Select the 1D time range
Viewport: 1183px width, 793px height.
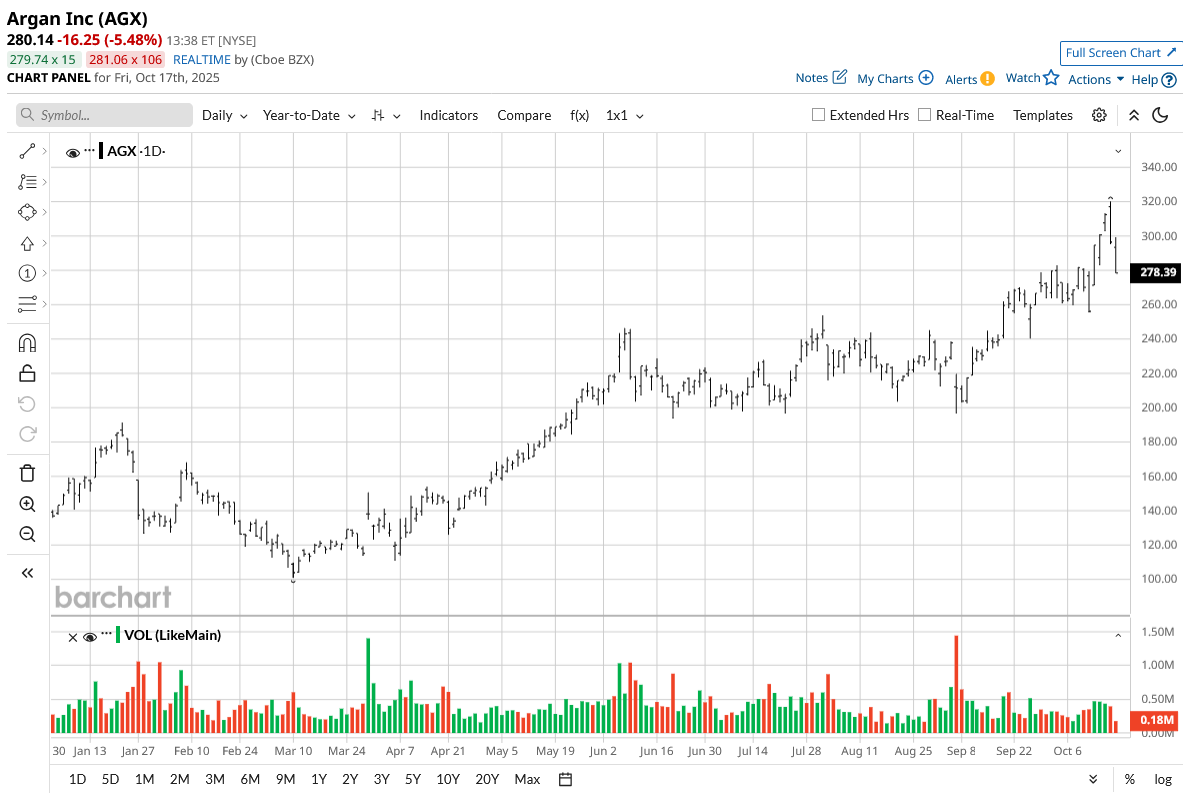(x=77, y=779)
